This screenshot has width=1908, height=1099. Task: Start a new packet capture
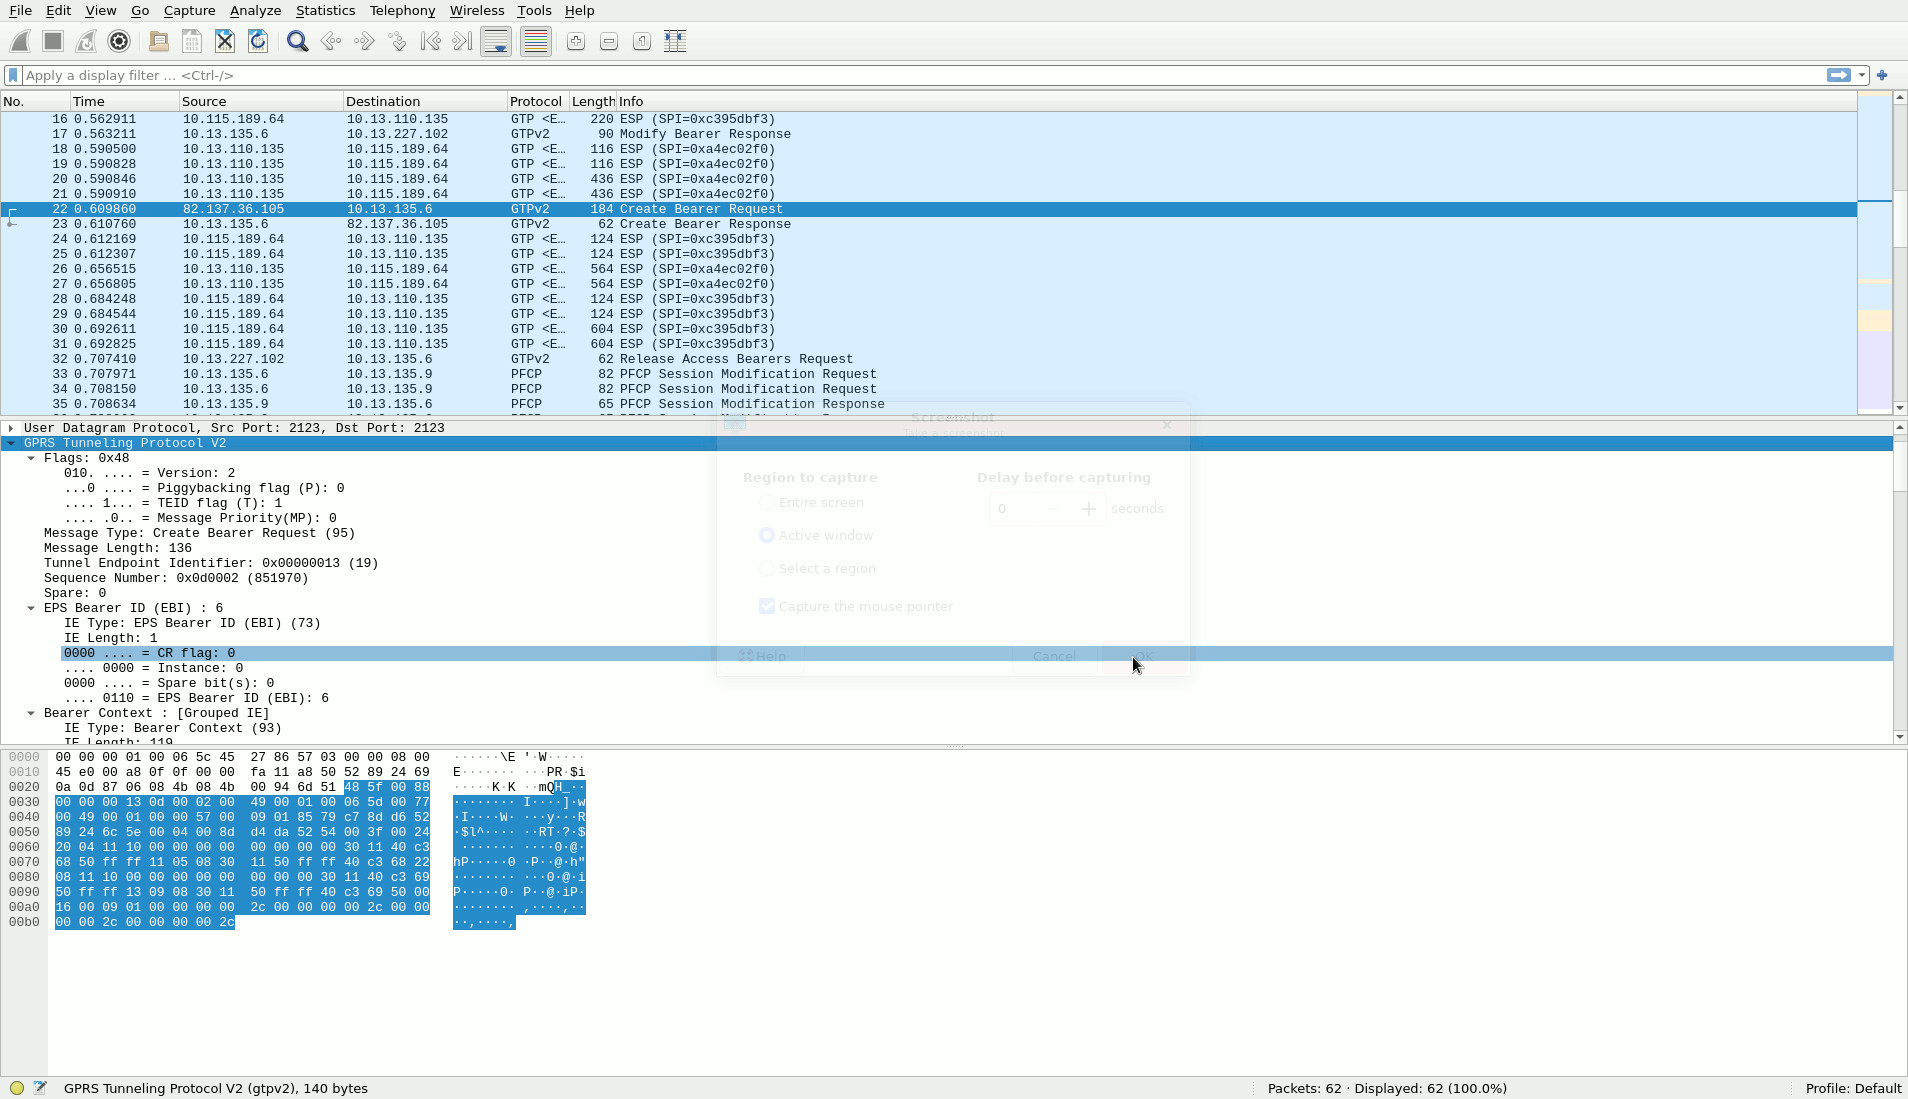click(18, 41)
